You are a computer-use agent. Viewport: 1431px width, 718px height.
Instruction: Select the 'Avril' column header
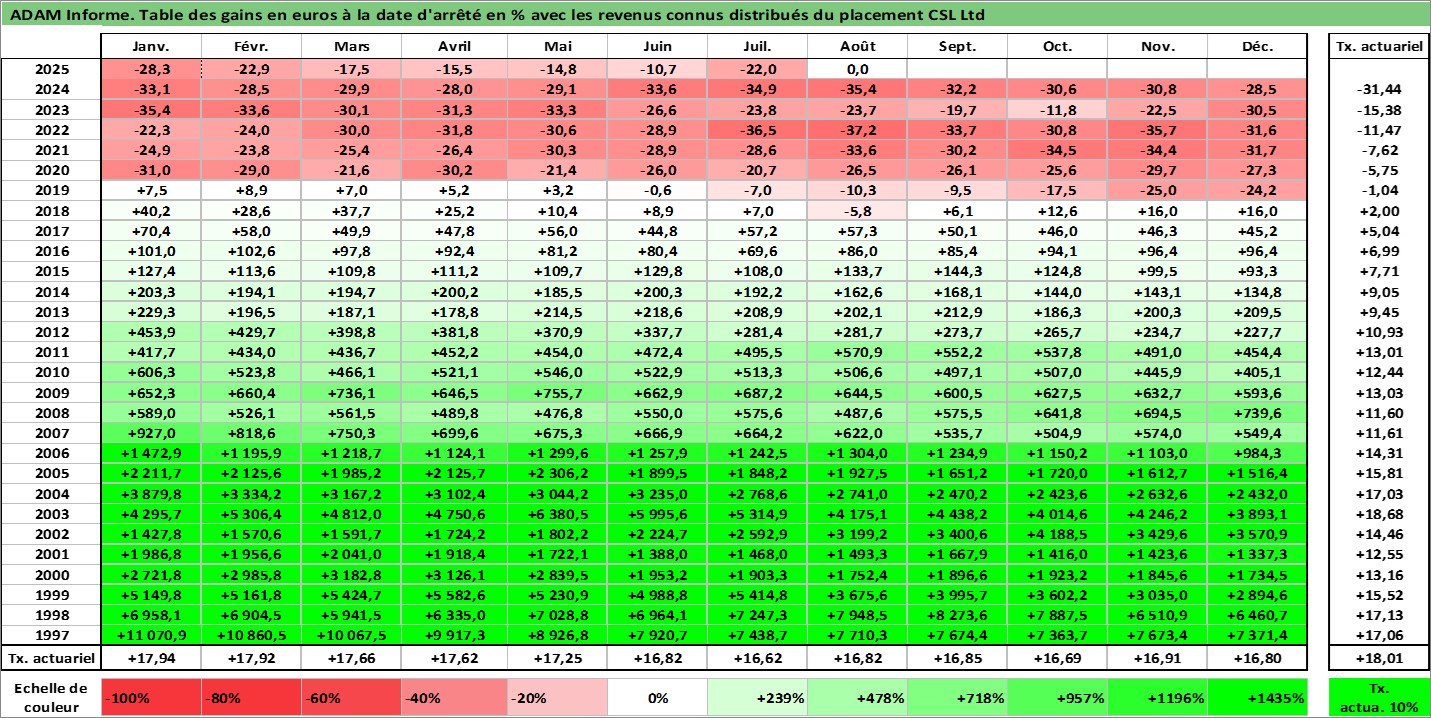[x=455, y=46]
